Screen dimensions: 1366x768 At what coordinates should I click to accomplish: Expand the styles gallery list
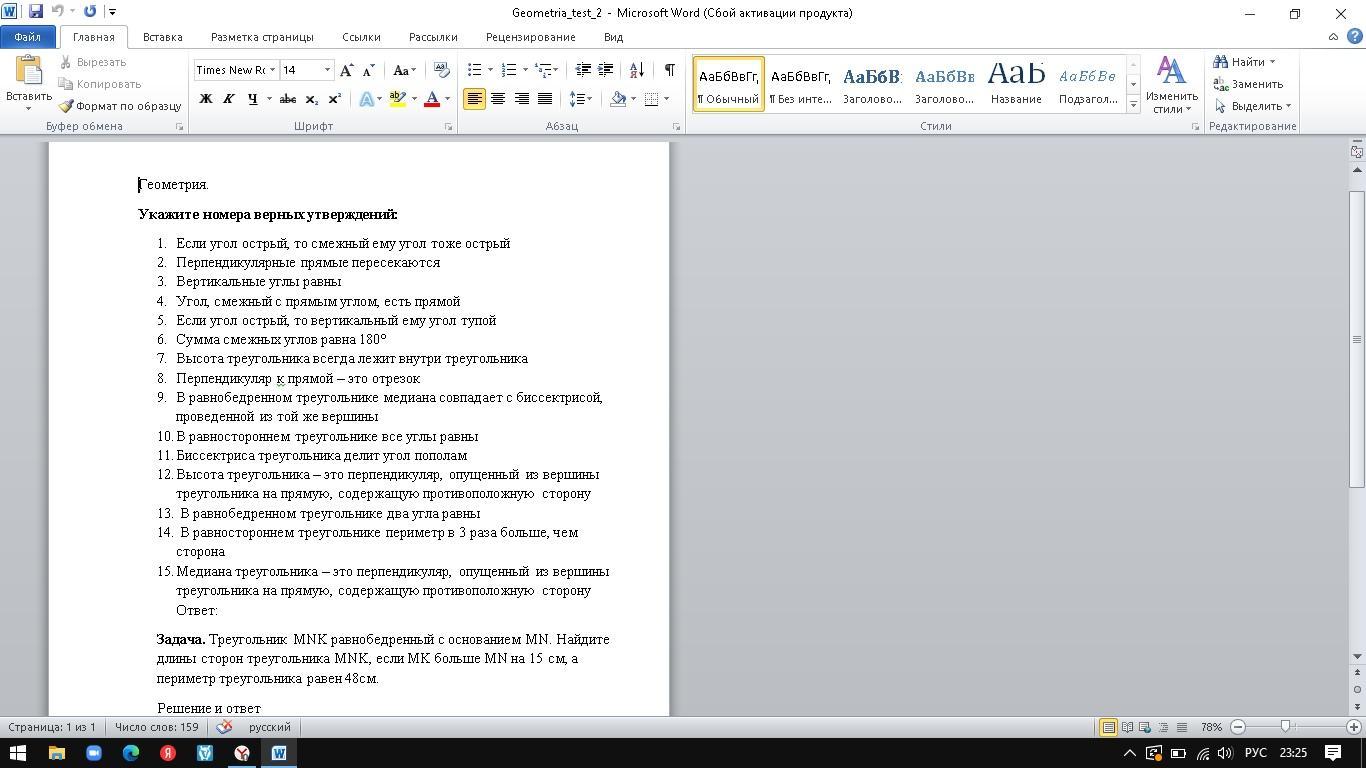tap(1133, 105)
